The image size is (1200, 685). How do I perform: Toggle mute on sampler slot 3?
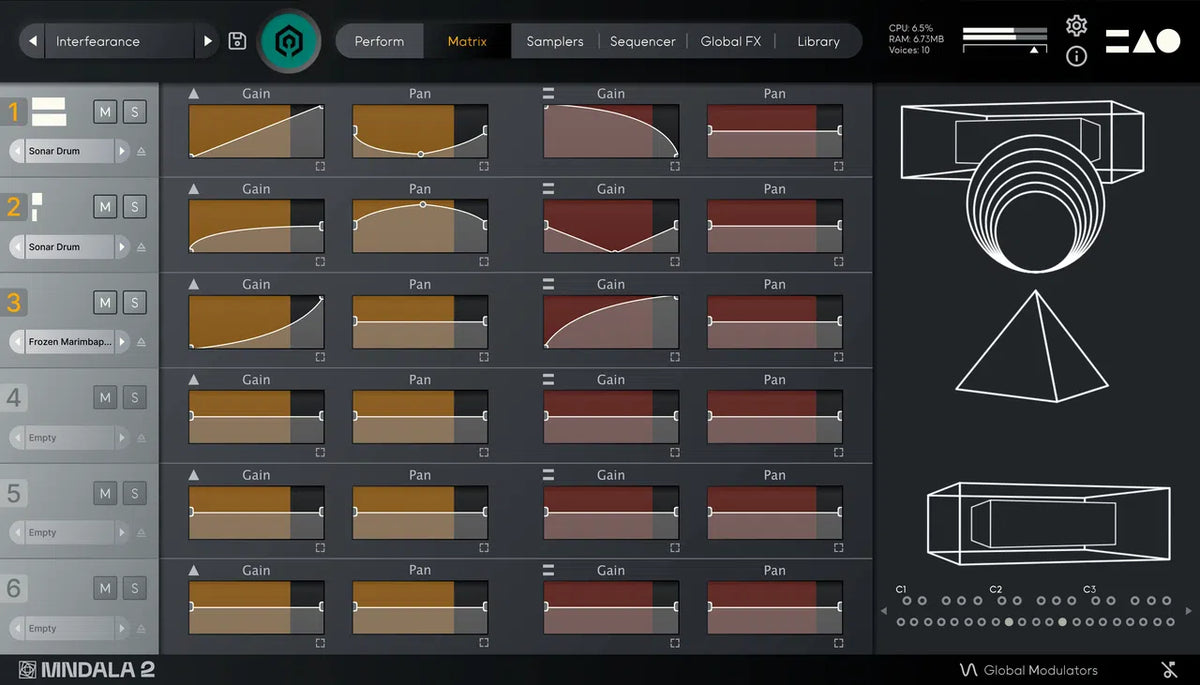[x=105, y=302]
